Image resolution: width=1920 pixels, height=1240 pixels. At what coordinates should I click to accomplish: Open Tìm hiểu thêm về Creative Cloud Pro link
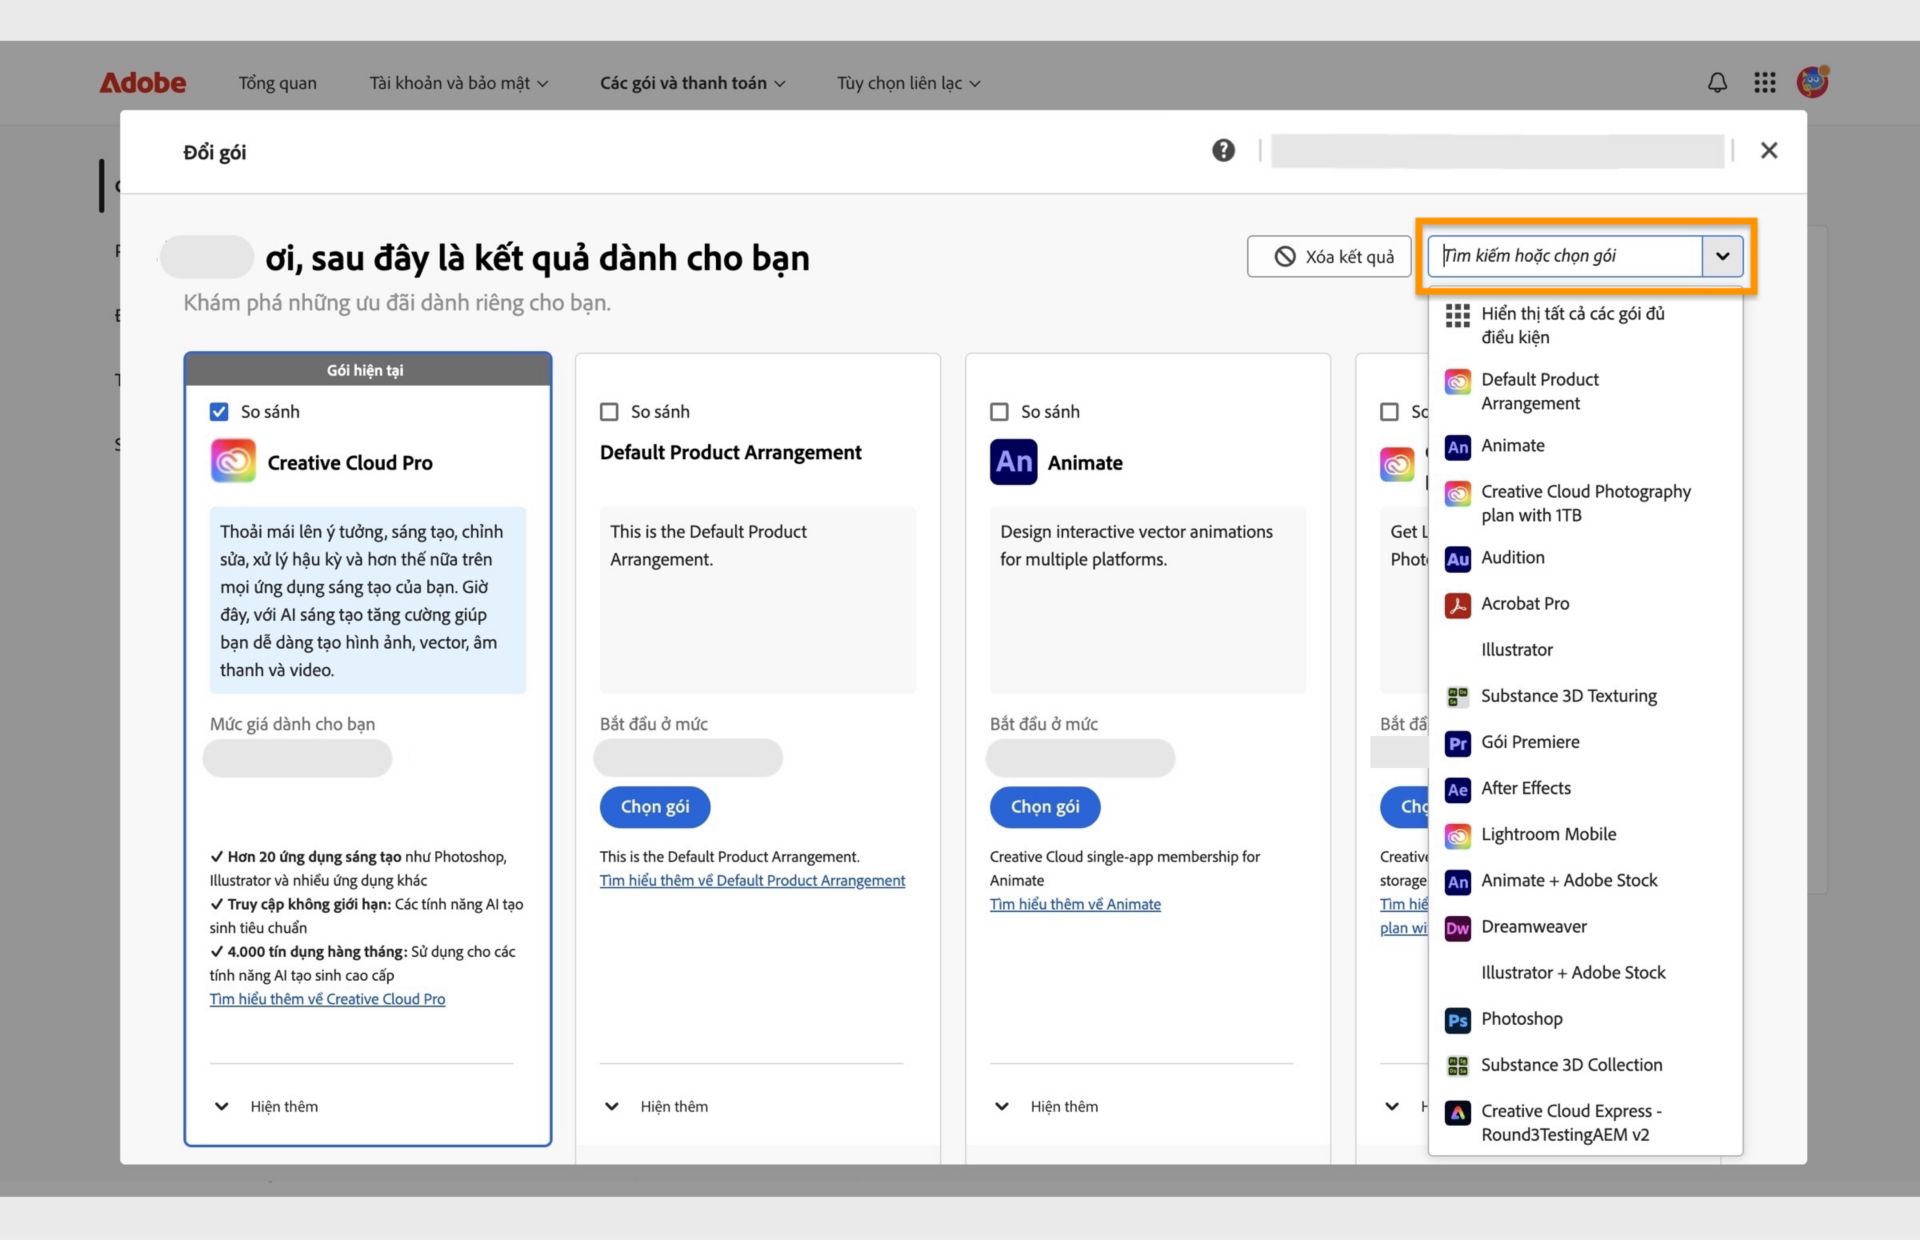327,999
